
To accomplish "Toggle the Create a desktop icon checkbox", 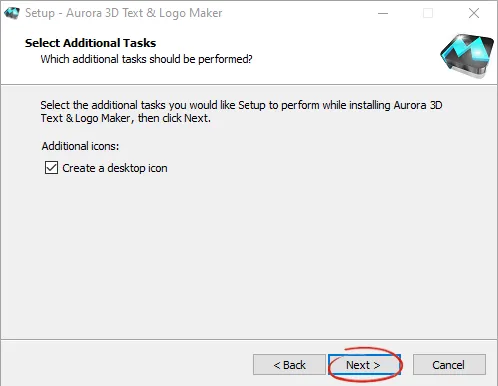I will [x=51, y=168].
